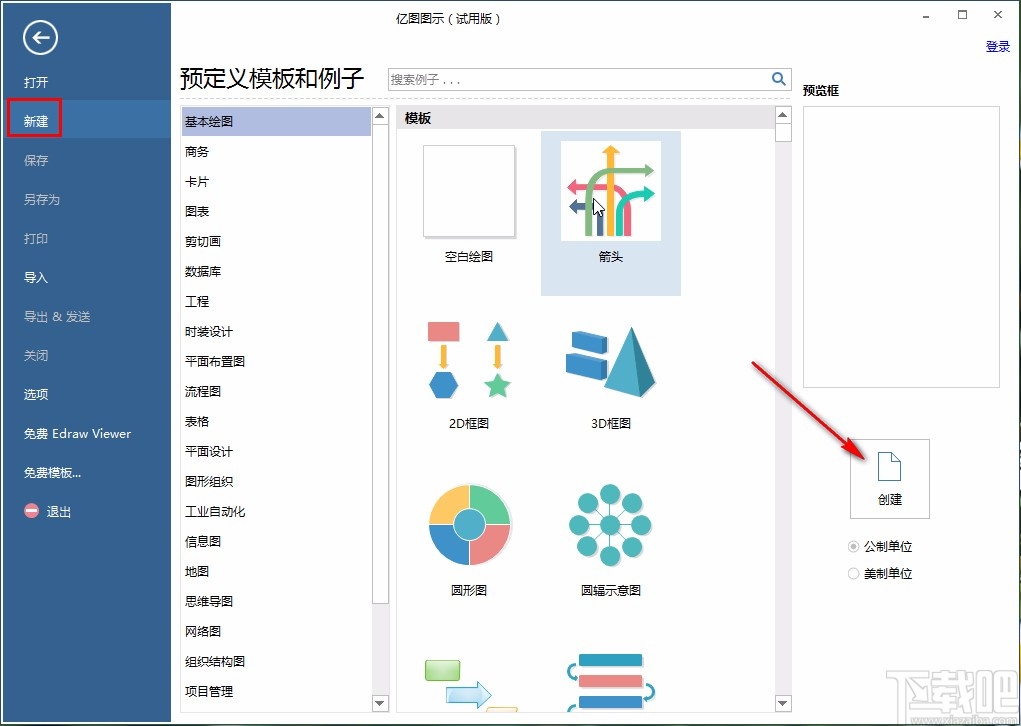1021x726 pixels.
Task: Select the 图表 category
Action: click(276, 212)
